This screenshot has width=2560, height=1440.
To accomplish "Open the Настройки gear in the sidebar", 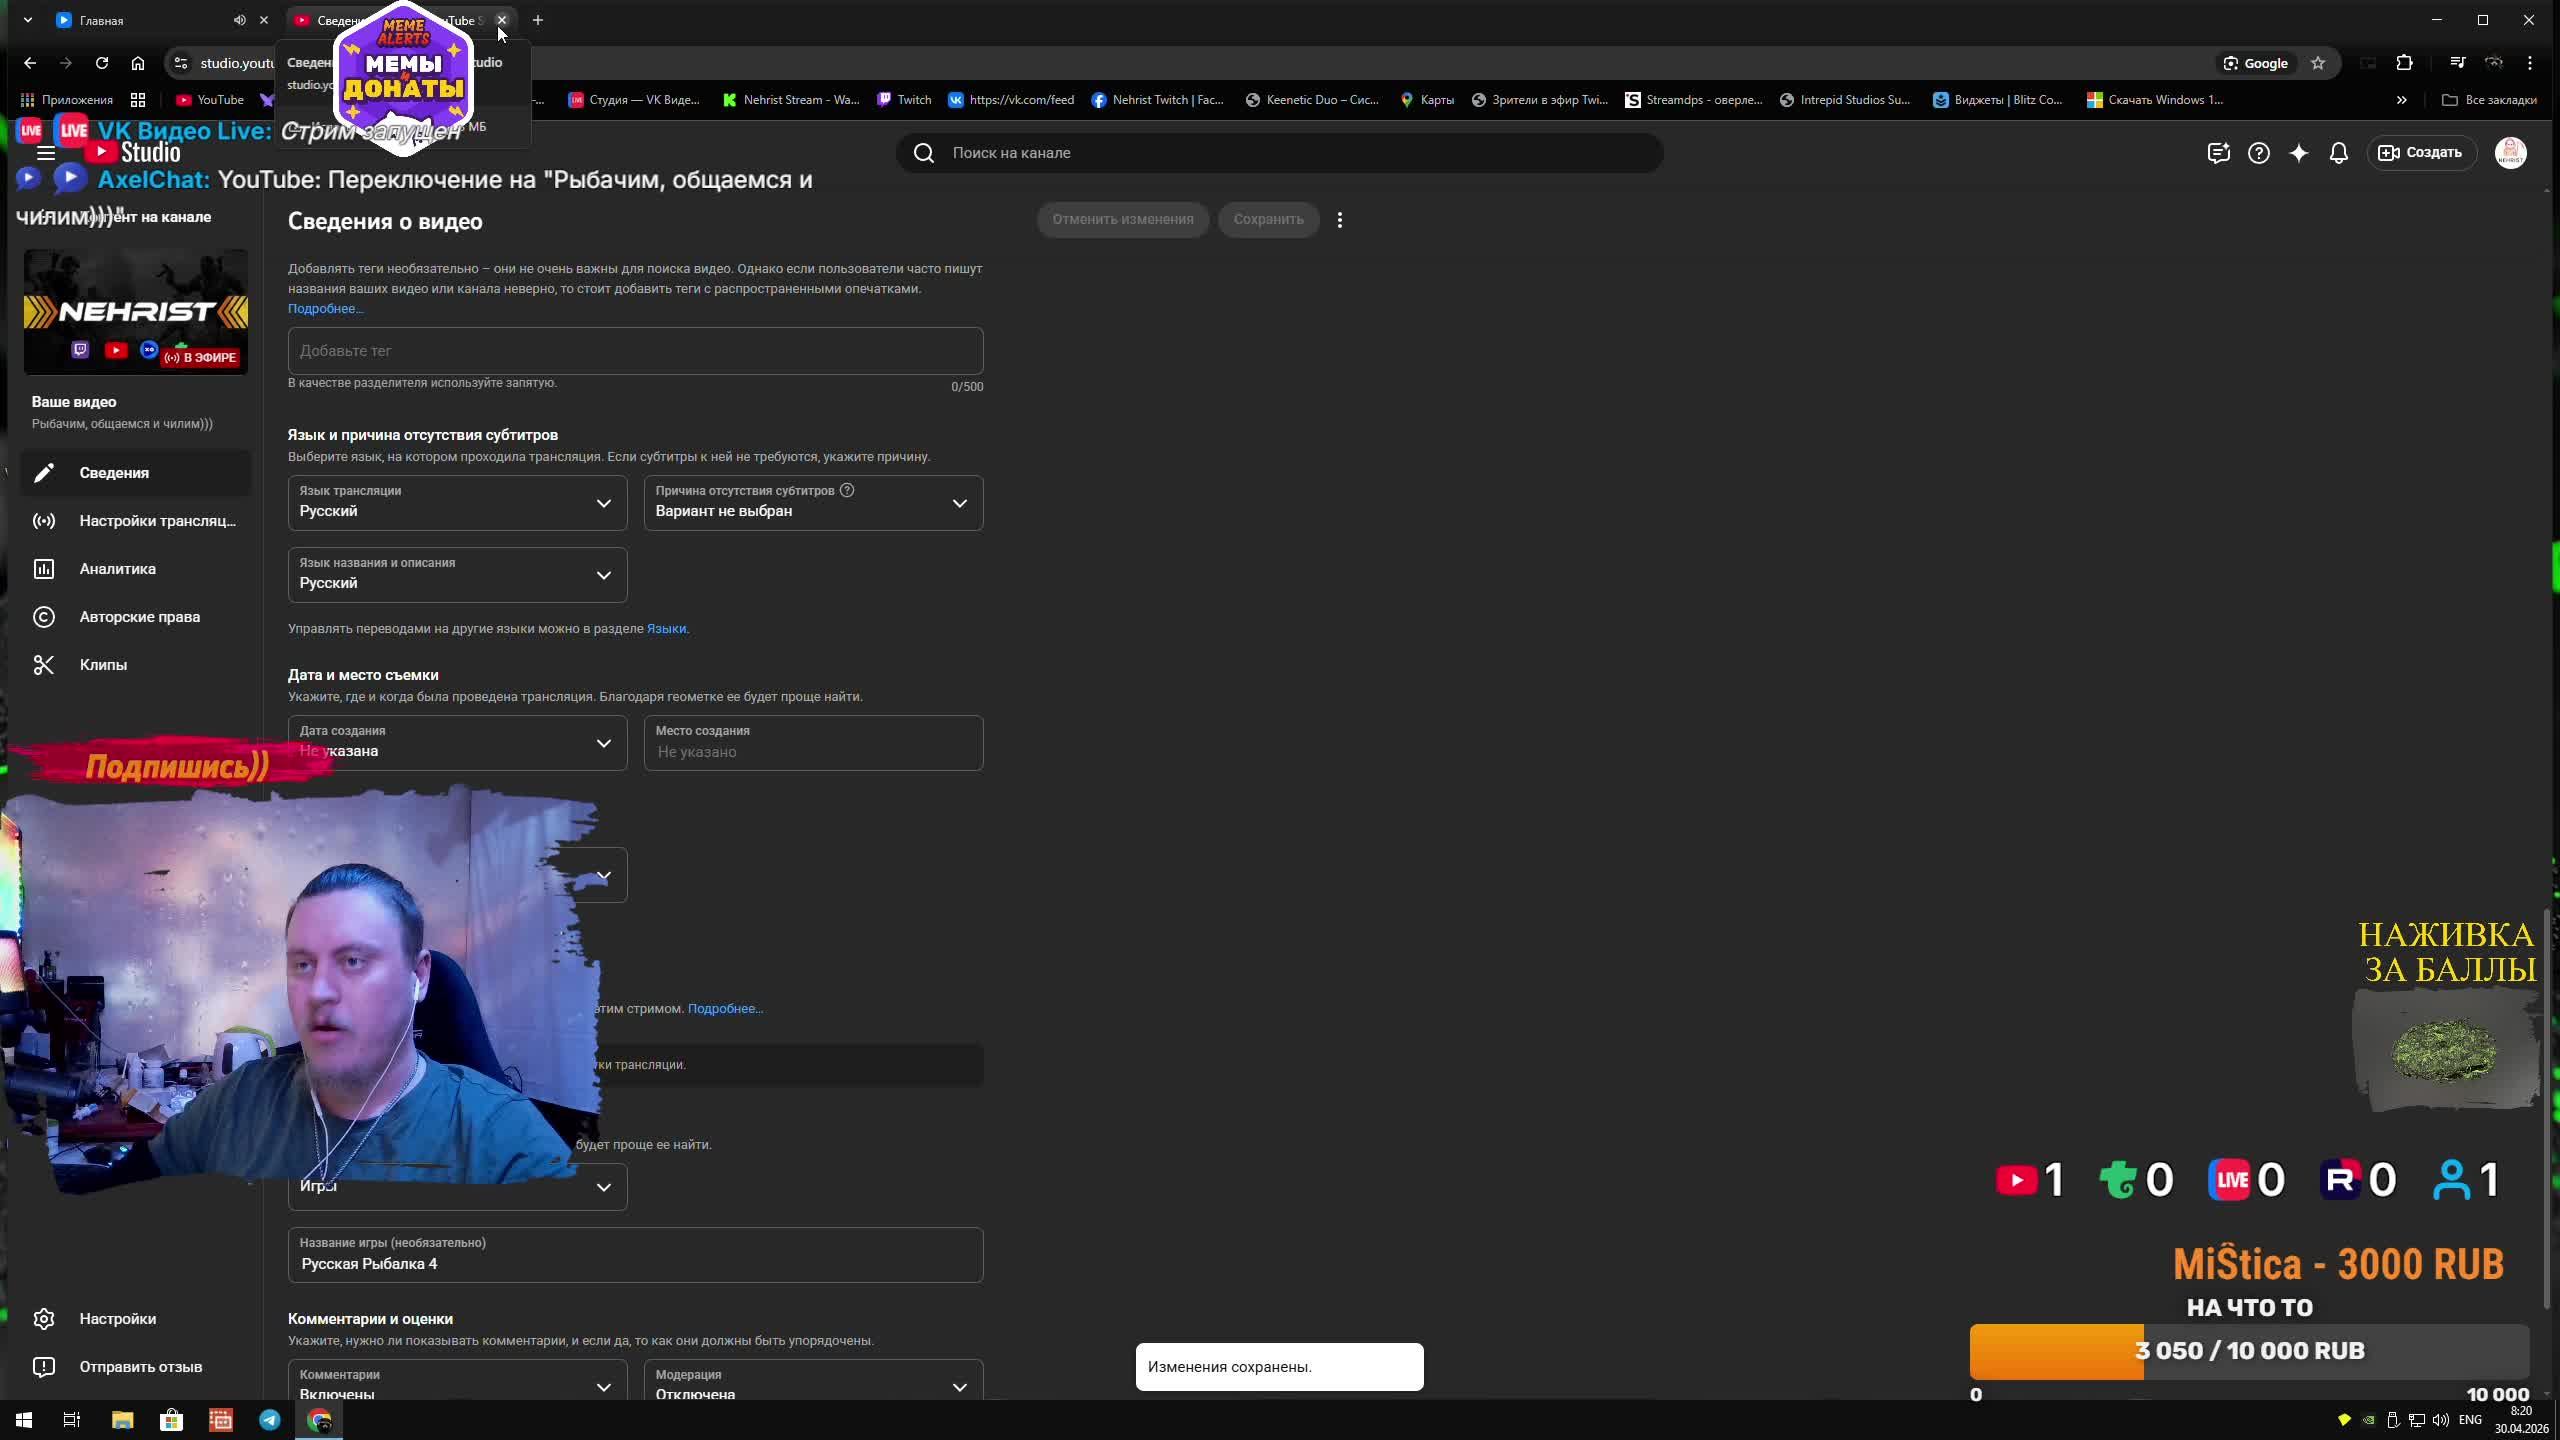I will (117, 1319).
